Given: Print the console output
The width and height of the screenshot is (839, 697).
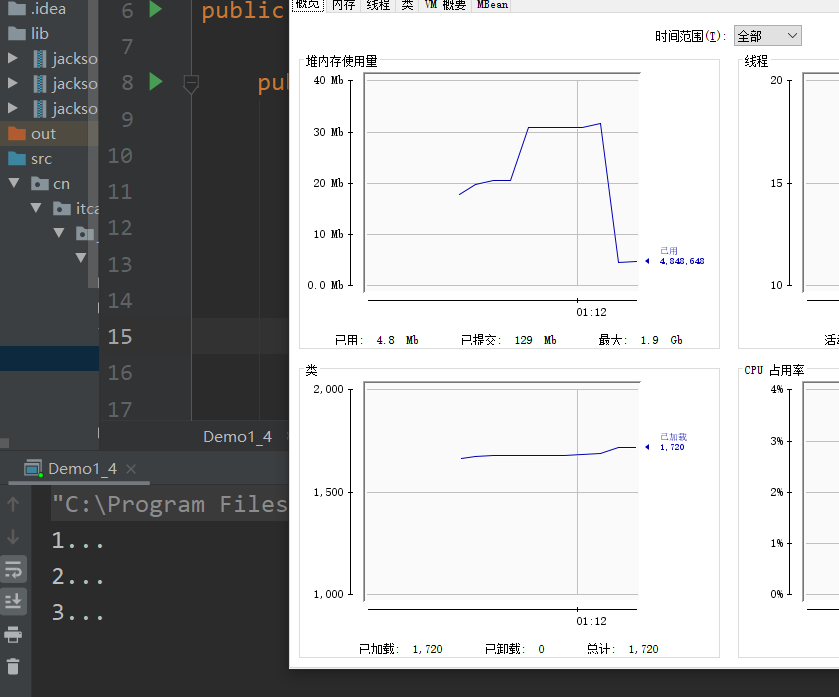Looking at the screenshot, I should [13, 634].
